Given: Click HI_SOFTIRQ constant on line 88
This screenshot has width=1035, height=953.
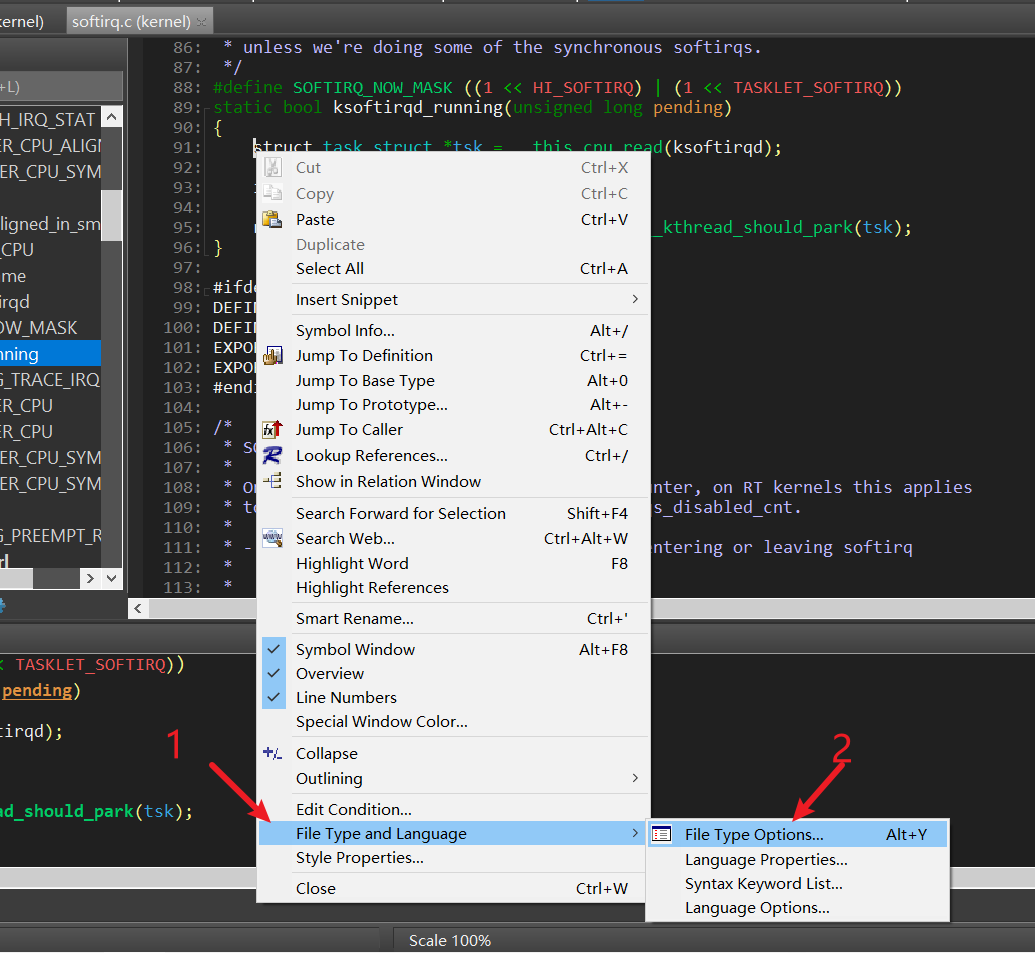Looking at the screenshot, I should 584,87.
